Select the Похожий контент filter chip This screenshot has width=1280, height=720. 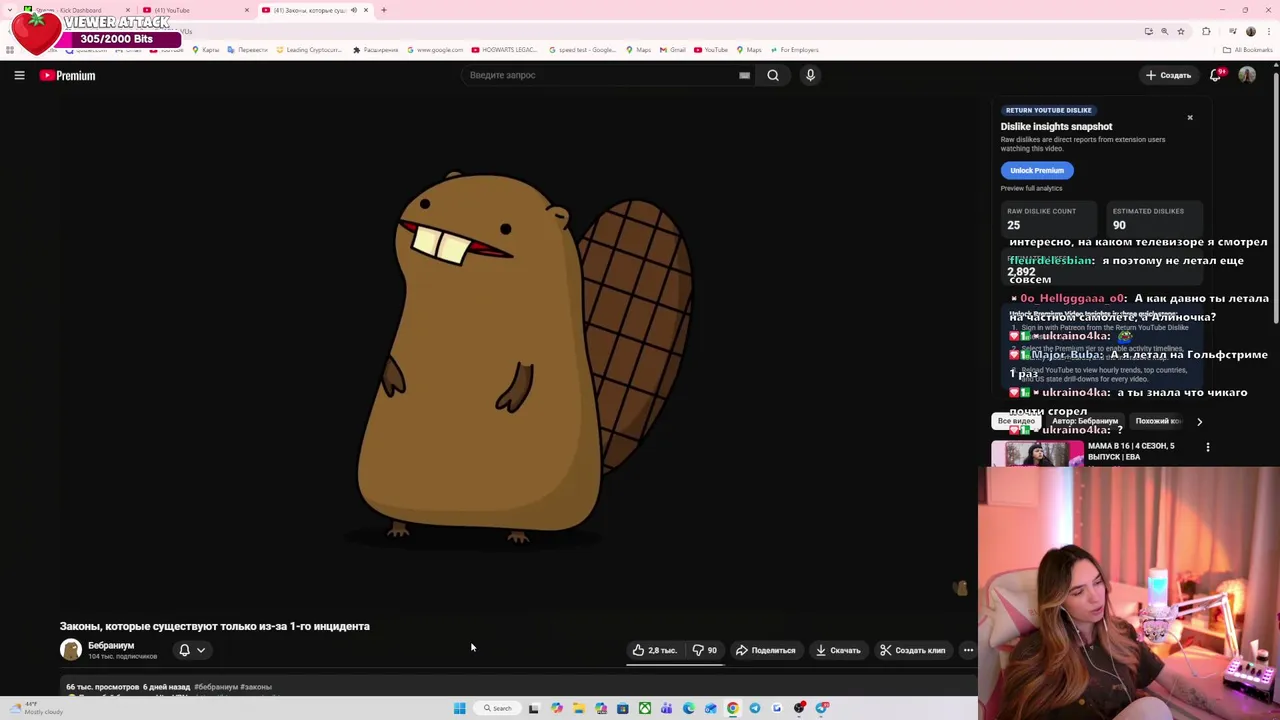pos(1158,421)
